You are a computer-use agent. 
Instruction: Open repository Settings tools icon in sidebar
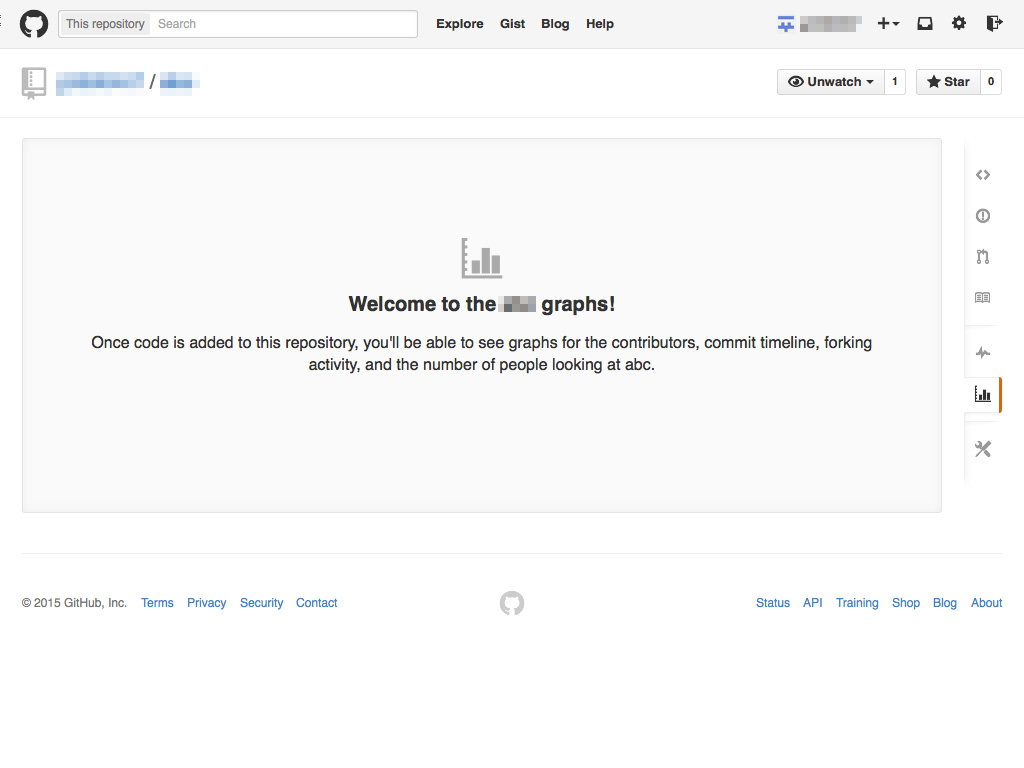point(982,449)
